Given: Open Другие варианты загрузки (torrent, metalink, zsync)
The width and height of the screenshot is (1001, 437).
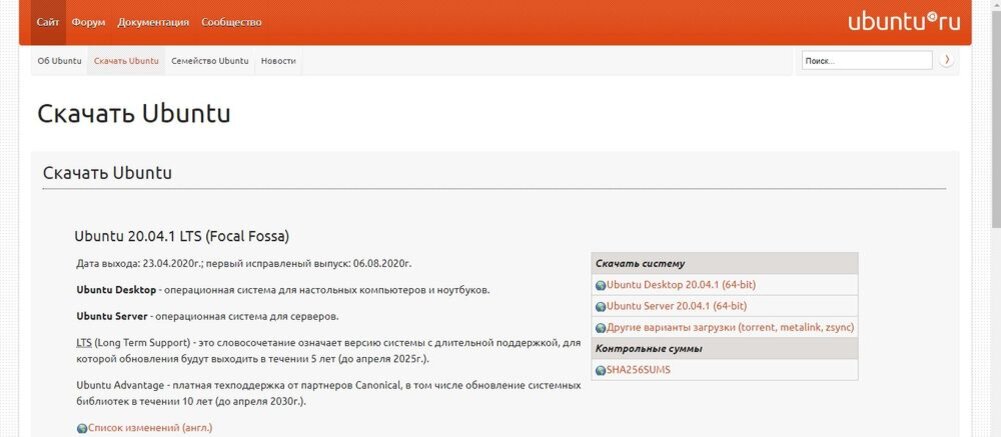Looking at the screenshot, I should click(x=730, y=328).
